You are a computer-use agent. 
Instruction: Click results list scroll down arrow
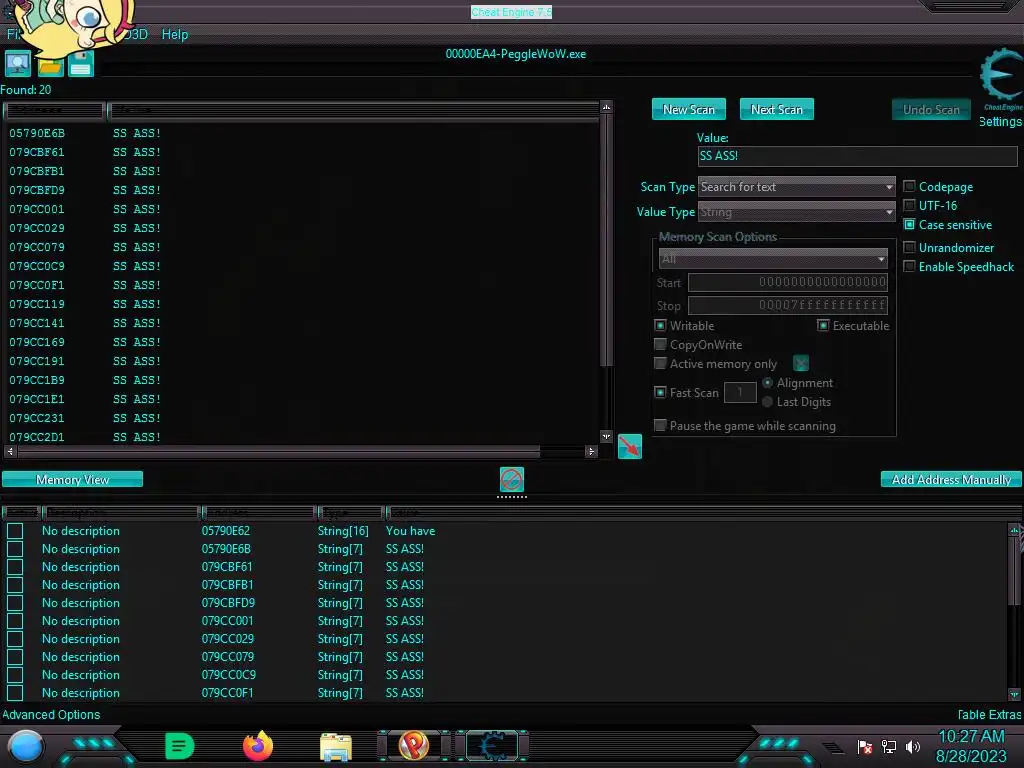606,436
